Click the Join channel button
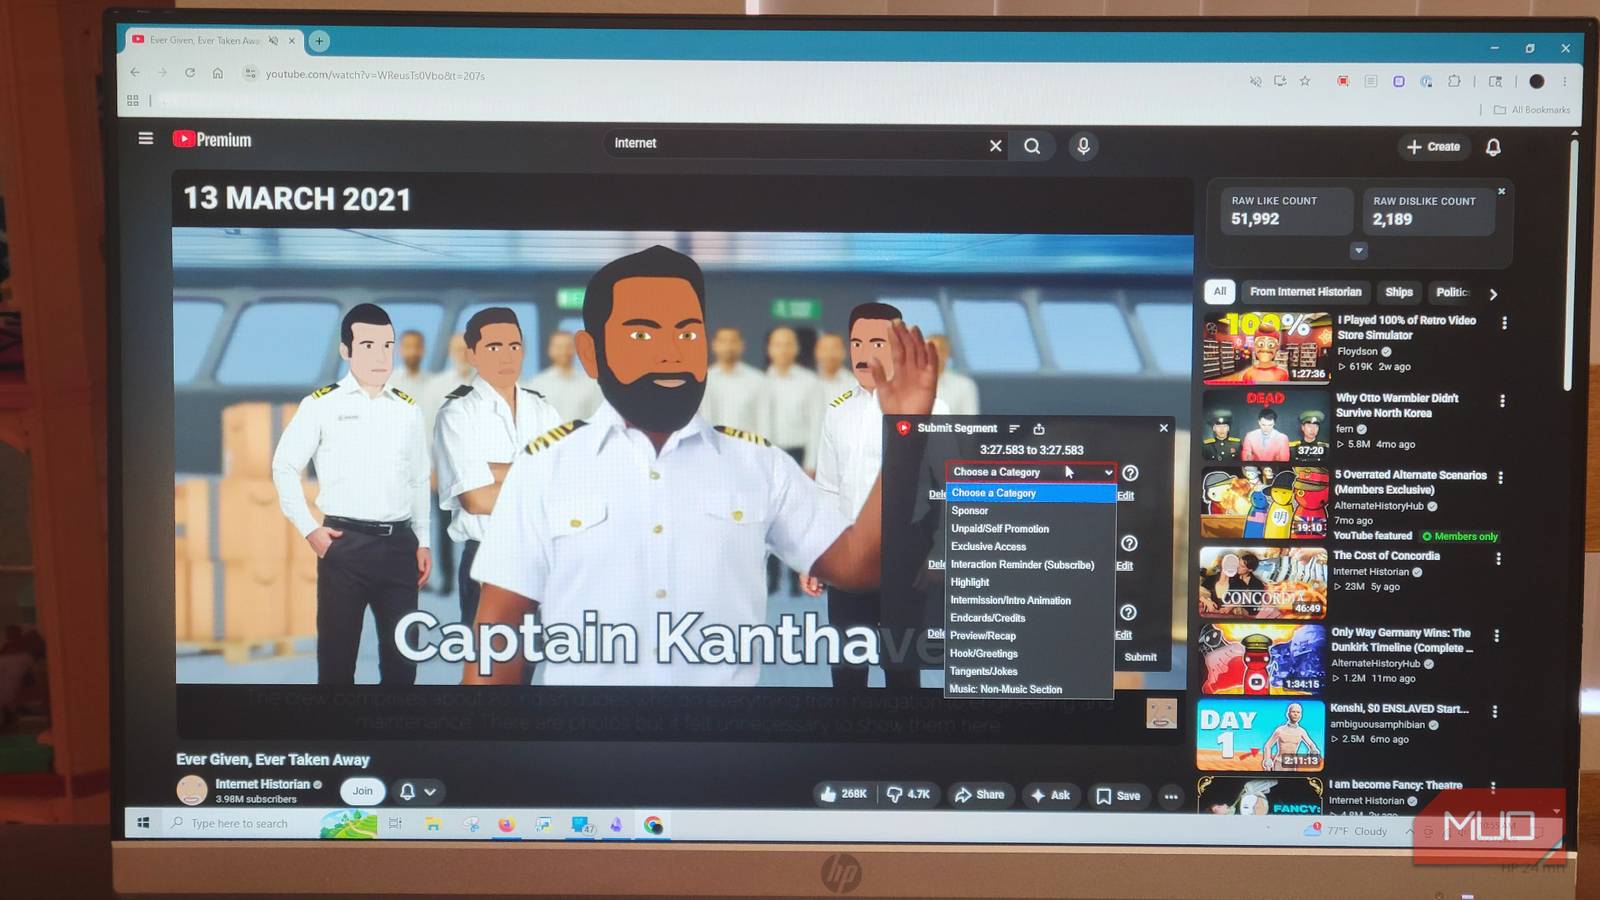The width and height of the screenshot is (1600, 900). [362, 791]
